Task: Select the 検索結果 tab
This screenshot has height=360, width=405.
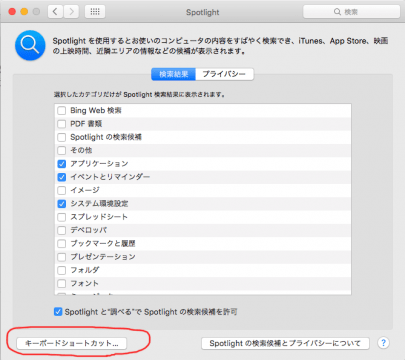Action: 174,74
